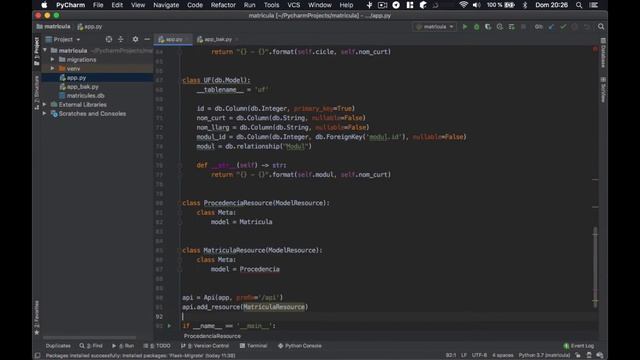Switch Python 3.7 interpreter in status bar
The image size is (640, 360).
point(544,356)
